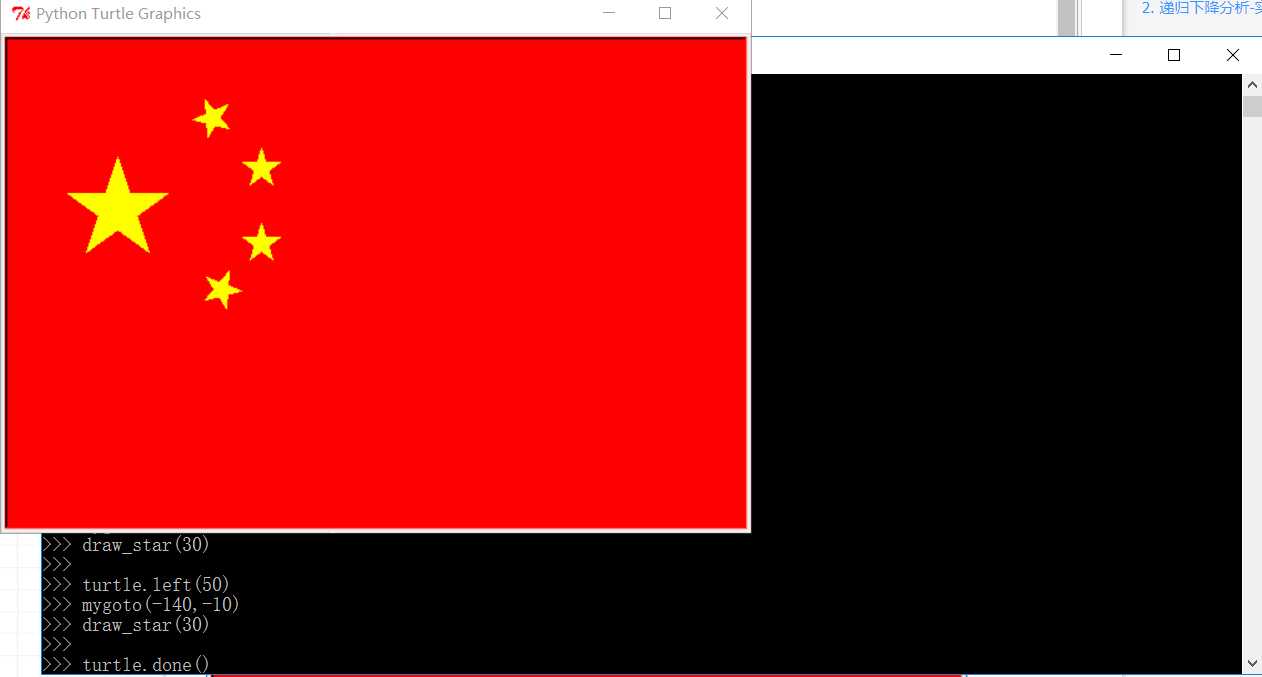The image size is (1262, 677).
Task: Click the bottom small yellow star
Action: [x=222, y=289]
